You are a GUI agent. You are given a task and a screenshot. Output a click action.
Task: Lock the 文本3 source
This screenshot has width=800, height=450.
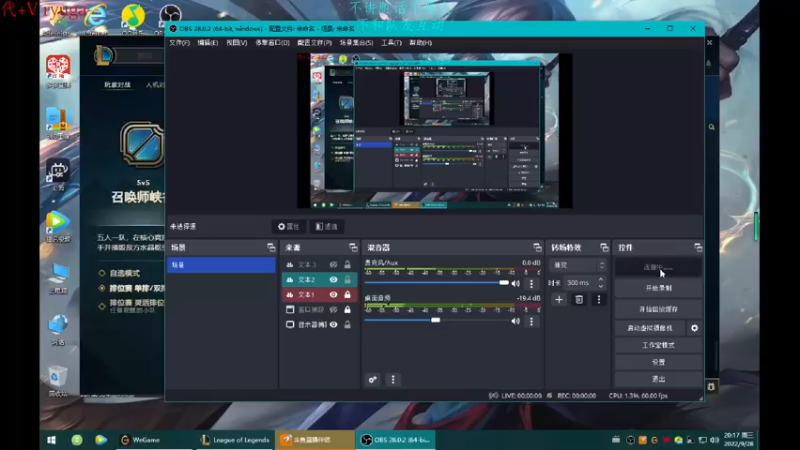(x=347, y=265)
